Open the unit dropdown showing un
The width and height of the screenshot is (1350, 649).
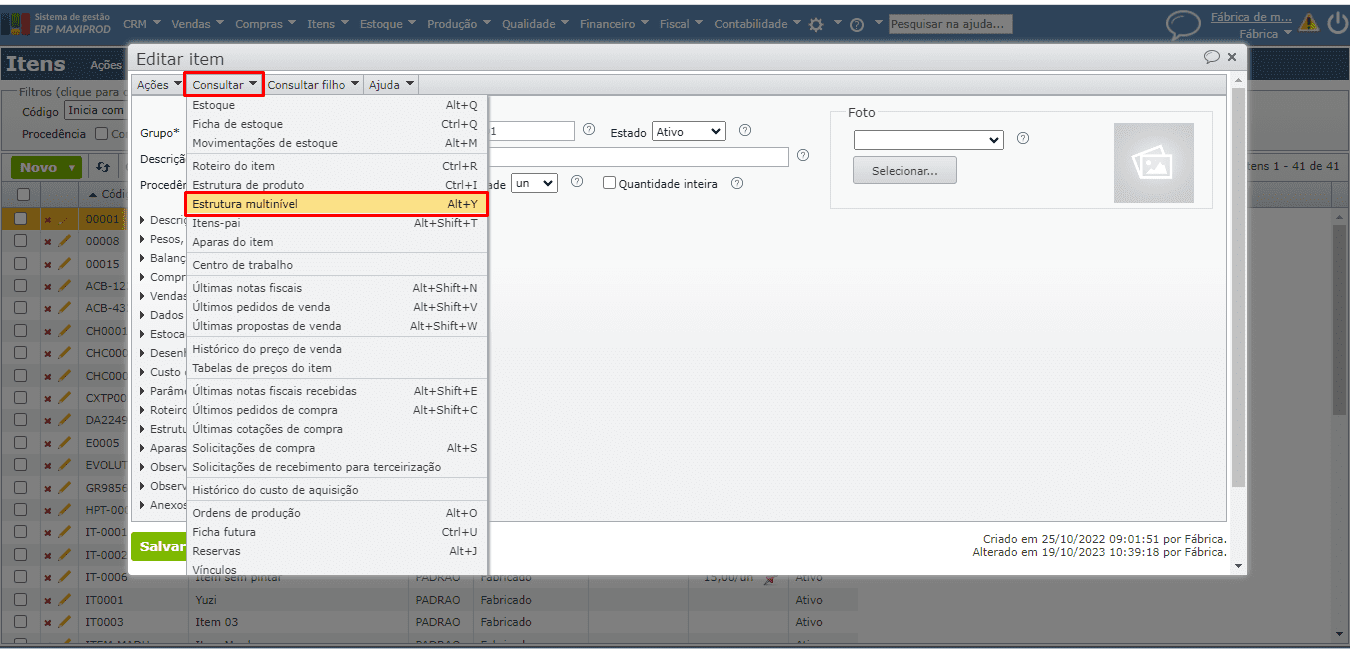click(535, 183)
